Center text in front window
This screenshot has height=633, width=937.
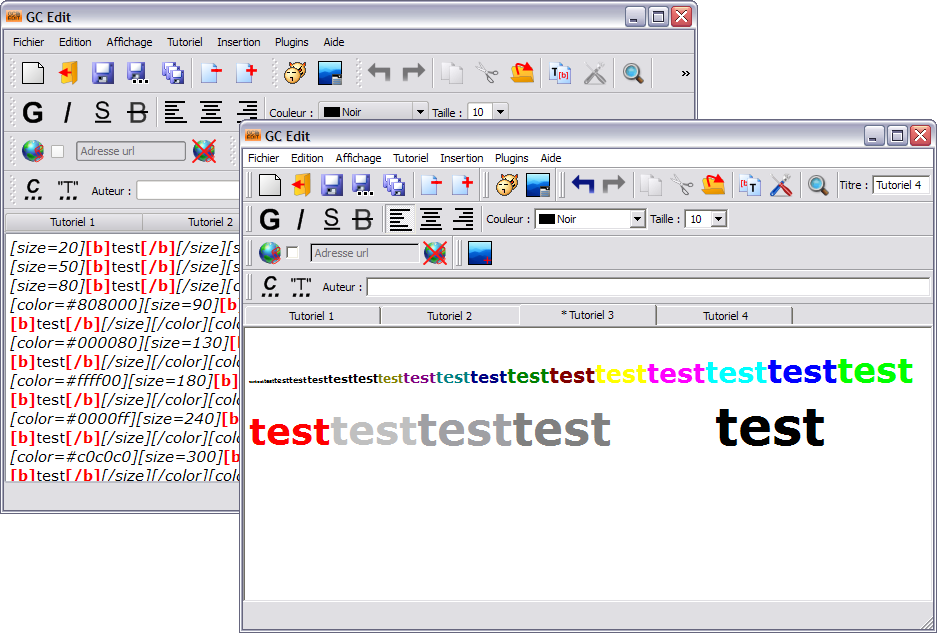click(431, 219)
